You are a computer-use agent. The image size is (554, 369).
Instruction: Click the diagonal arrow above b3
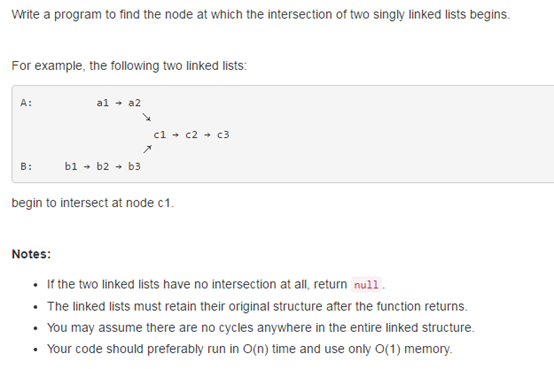point(147,149)
